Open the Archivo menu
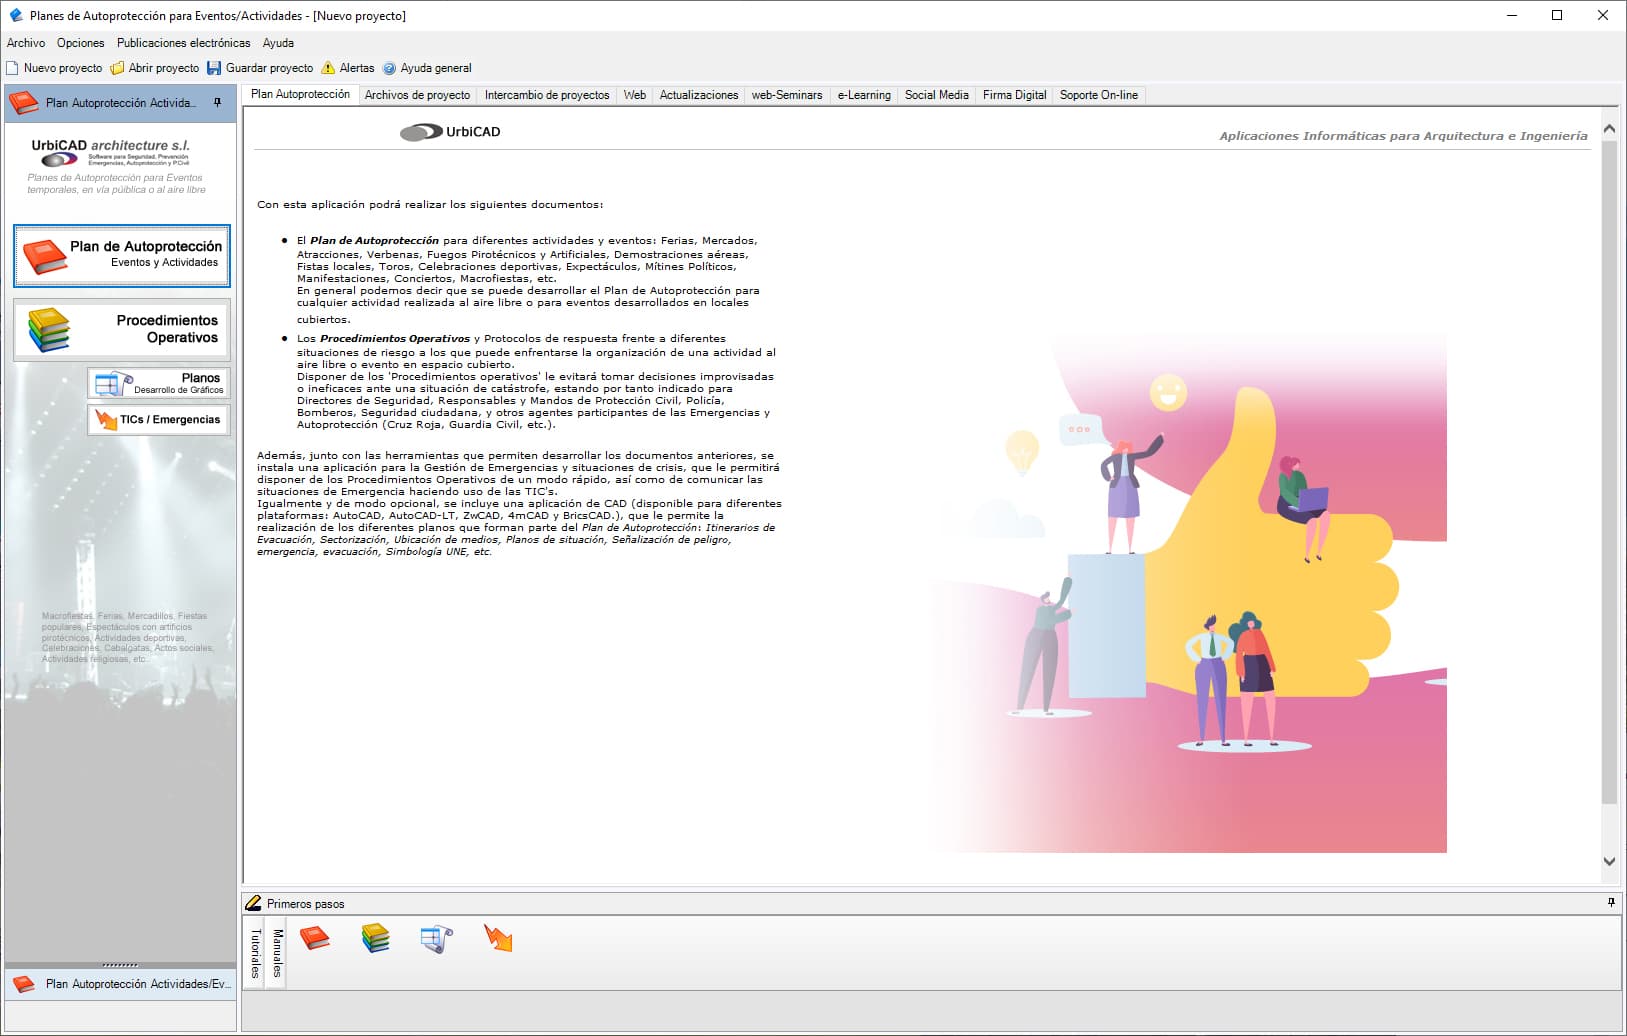The height and width of the screenshot is (1036, 1627). 26,43
